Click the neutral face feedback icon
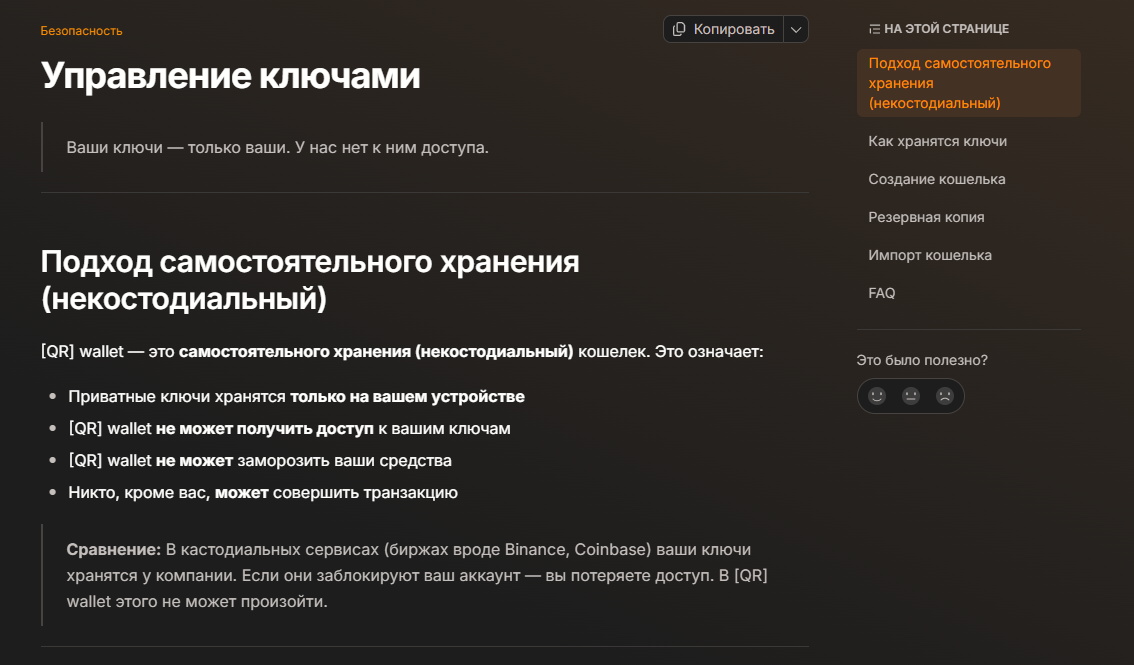 (x=911, y=396)
